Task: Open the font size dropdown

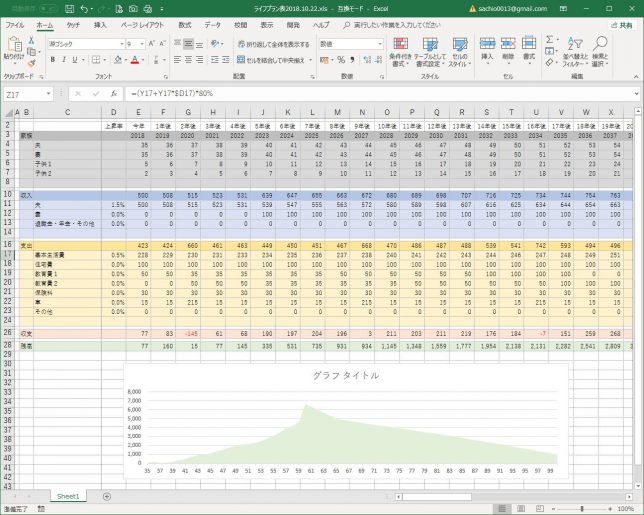Action: click(142, 44)
